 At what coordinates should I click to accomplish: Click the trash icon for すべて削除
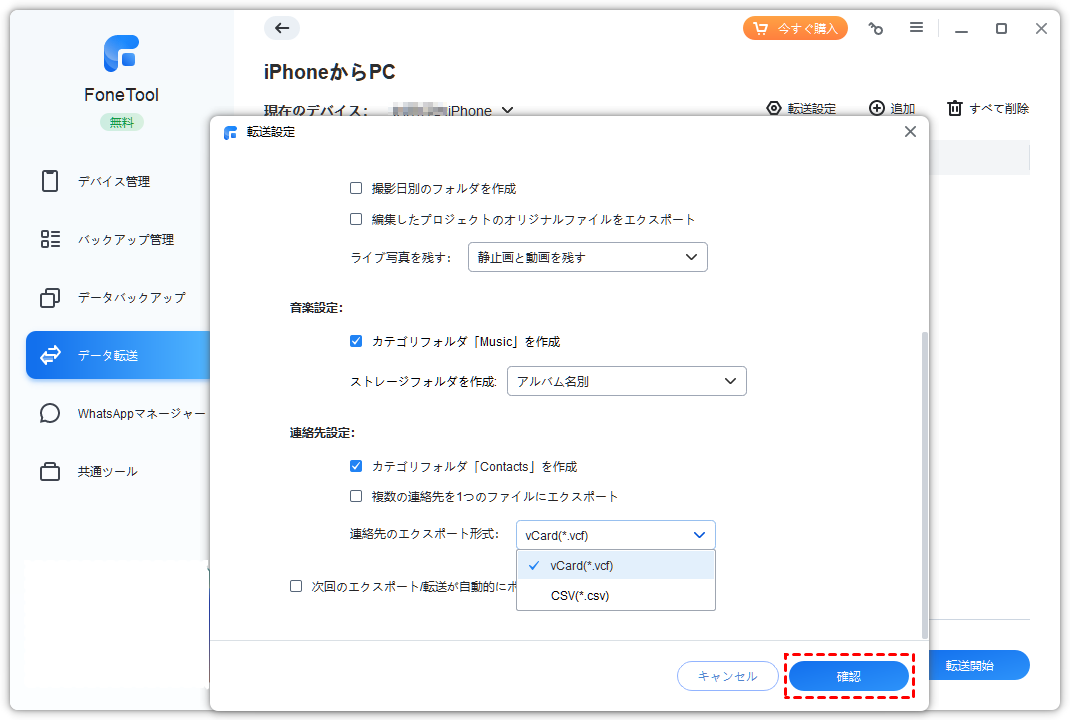pos(955,109)
